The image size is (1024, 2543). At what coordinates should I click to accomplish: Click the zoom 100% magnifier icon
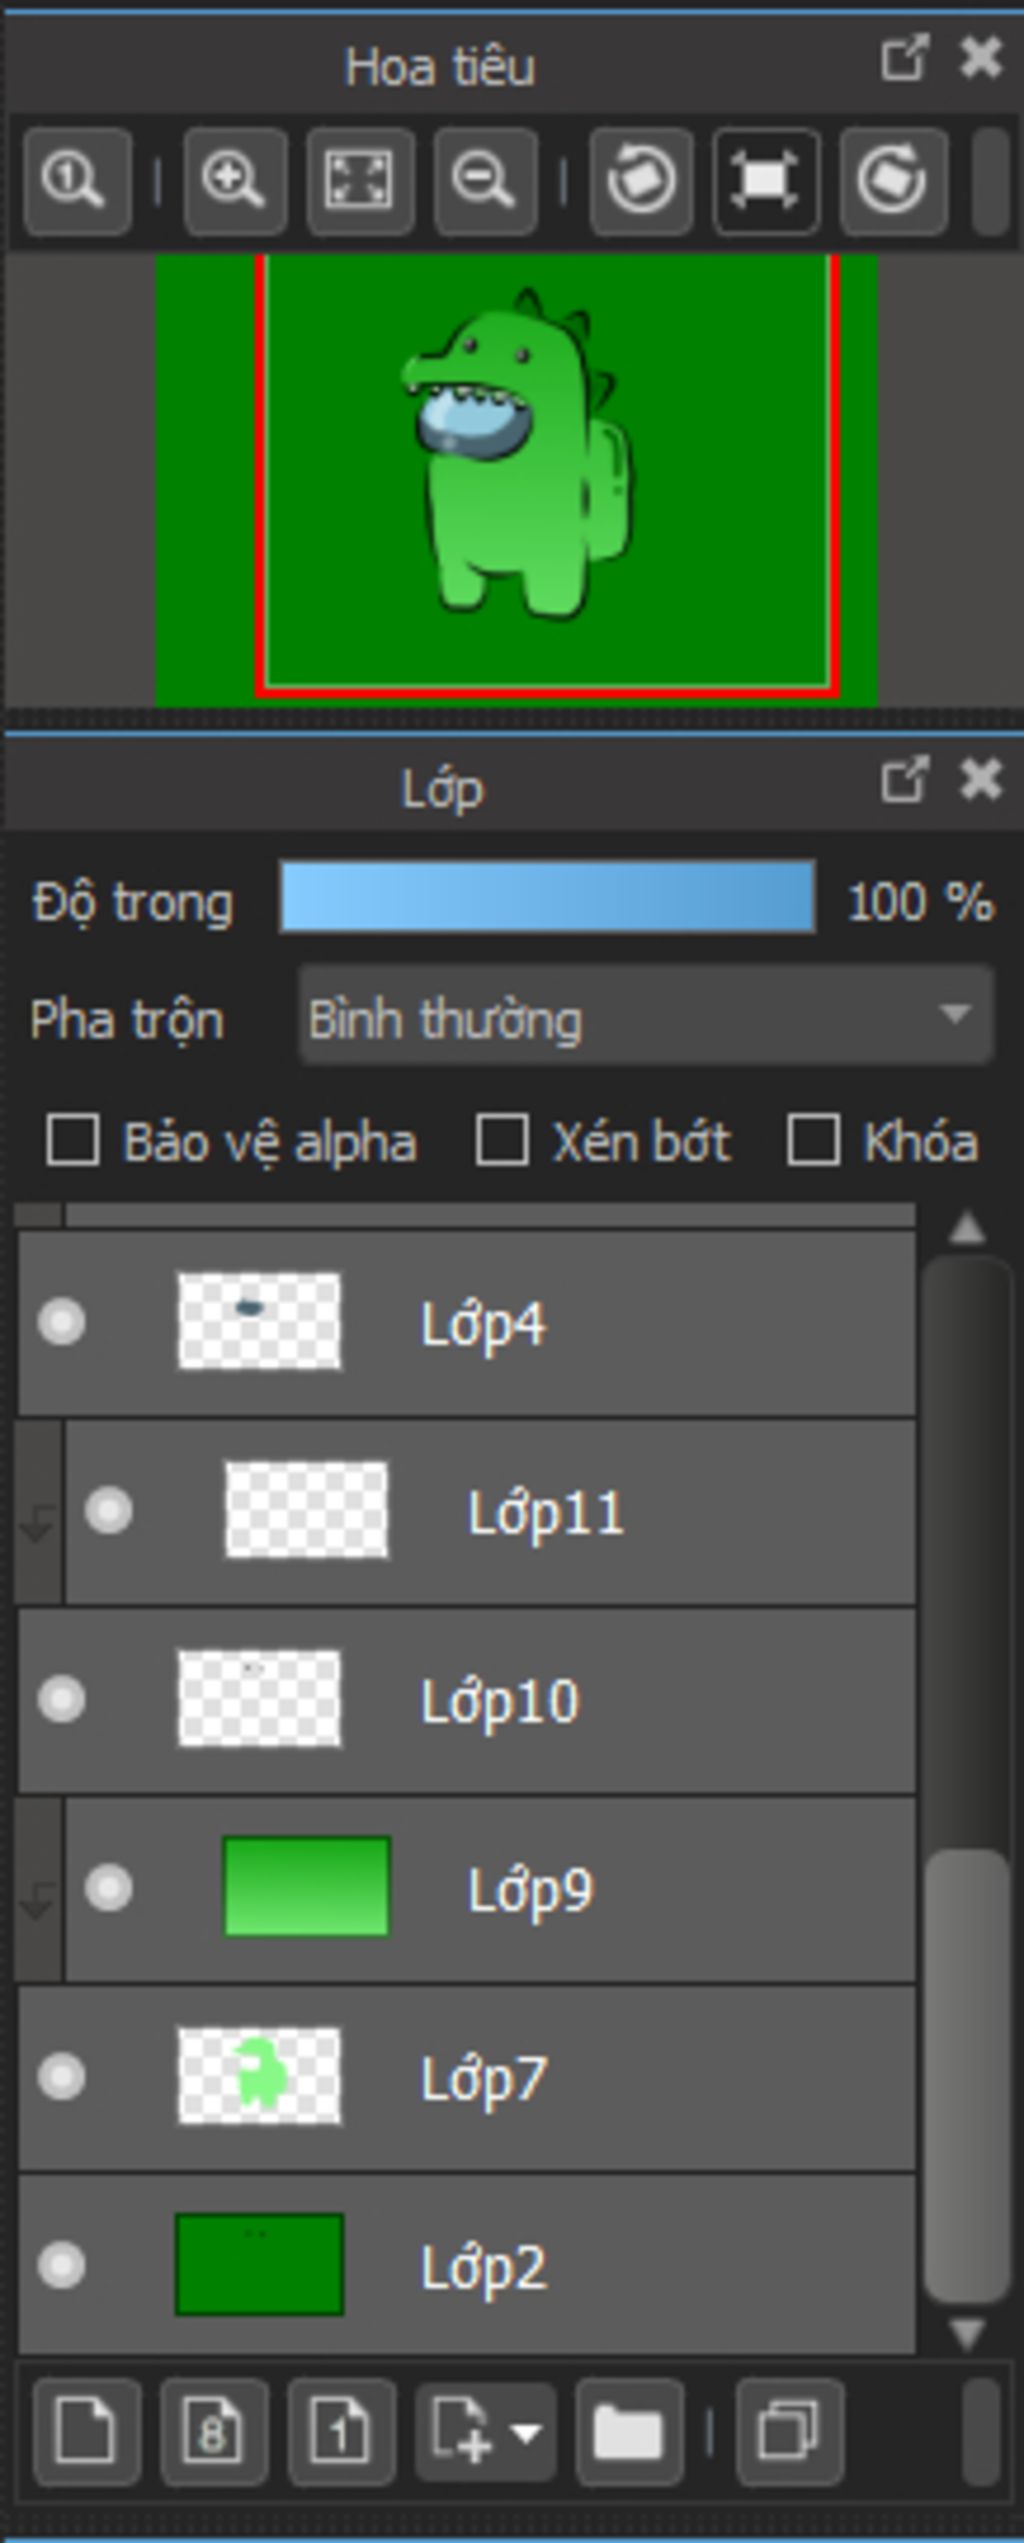[x=77, y=181]
